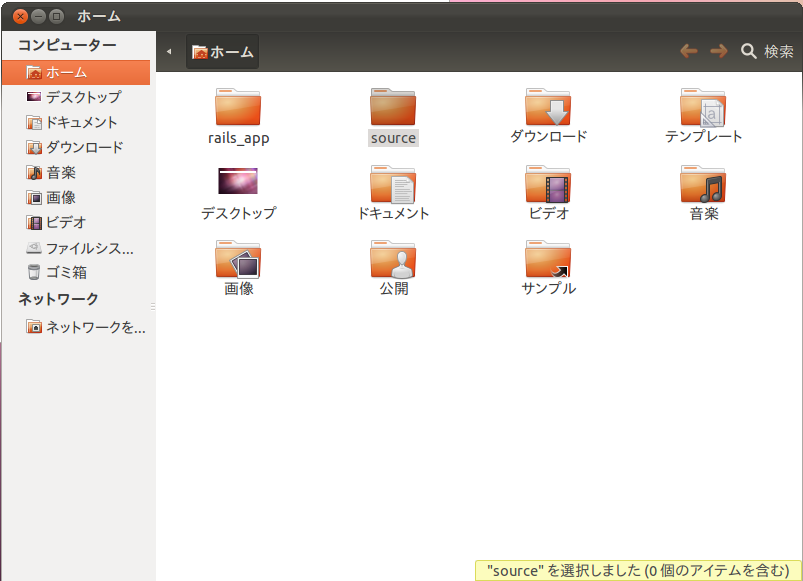Viewport: 803px width, 581px height.
Task: Open the 音楽 folder icon in file view
Action: coord(703,184)
